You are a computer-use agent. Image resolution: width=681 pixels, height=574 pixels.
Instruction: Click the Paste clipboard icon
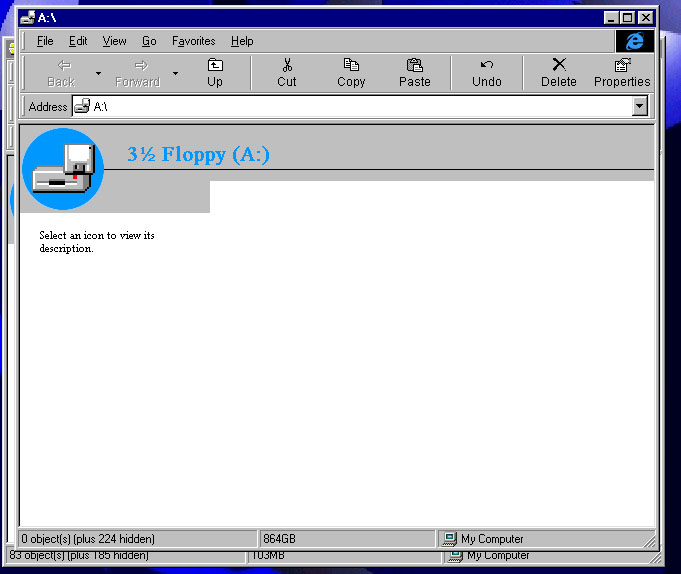(415, 65)
